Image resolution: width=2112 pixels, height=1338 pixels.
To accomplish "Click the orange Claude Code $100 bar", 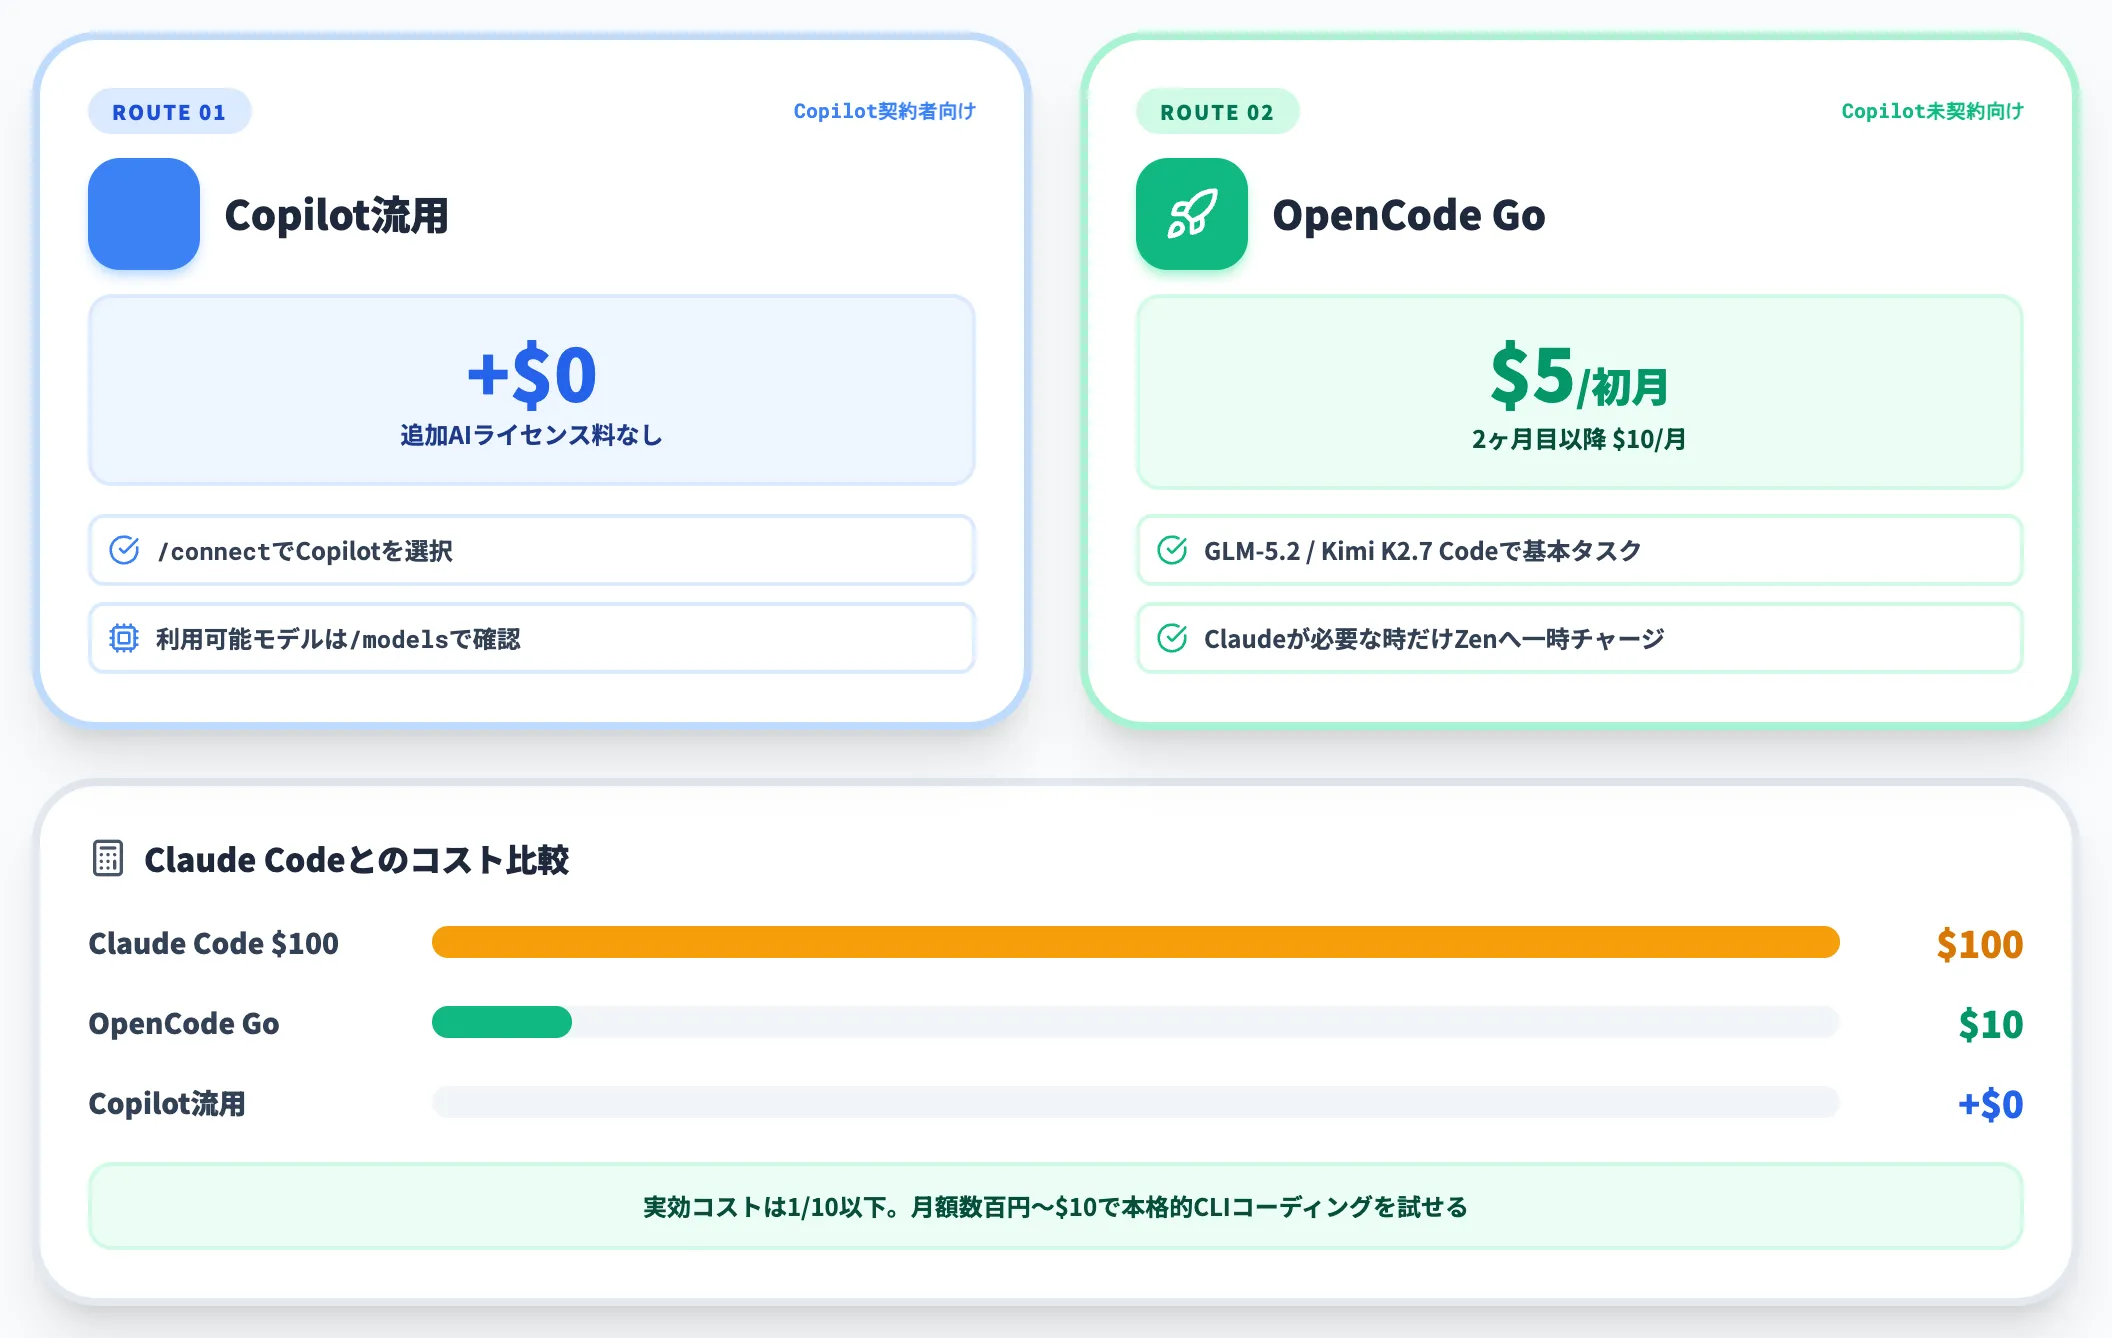I will [x=1136, y=942].
